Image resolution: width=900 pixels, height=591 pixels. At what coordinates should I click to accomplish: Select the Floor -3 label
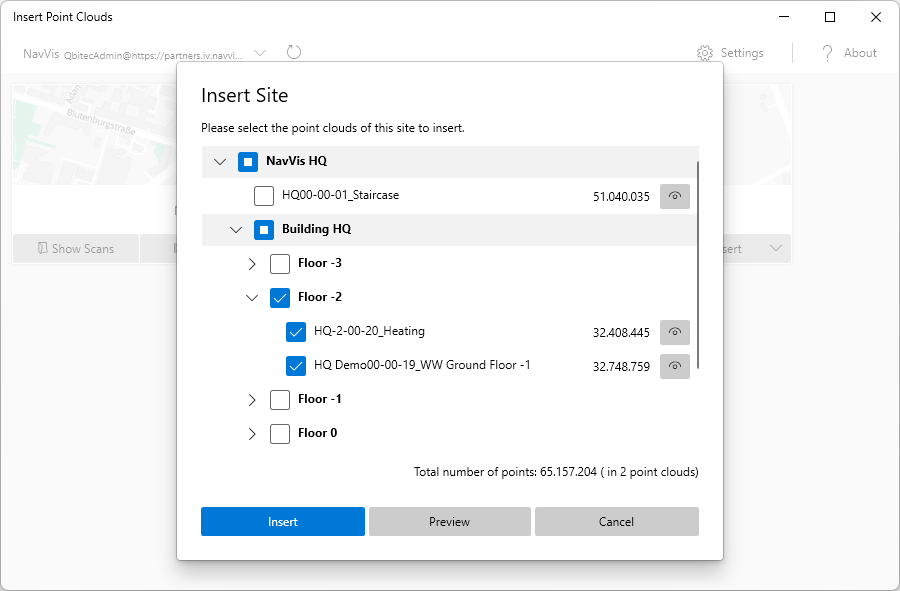coord(320,263)
